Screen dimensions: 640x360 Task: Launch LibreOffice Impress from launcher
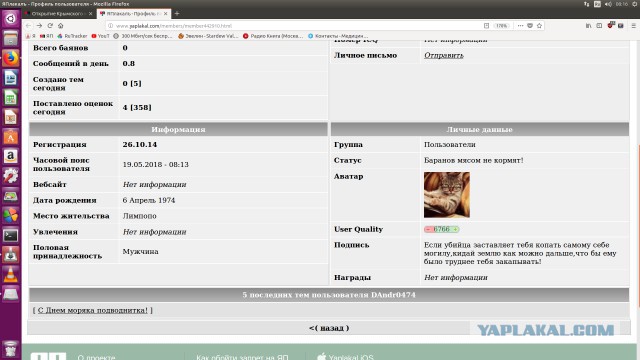[x=11, y=118]
